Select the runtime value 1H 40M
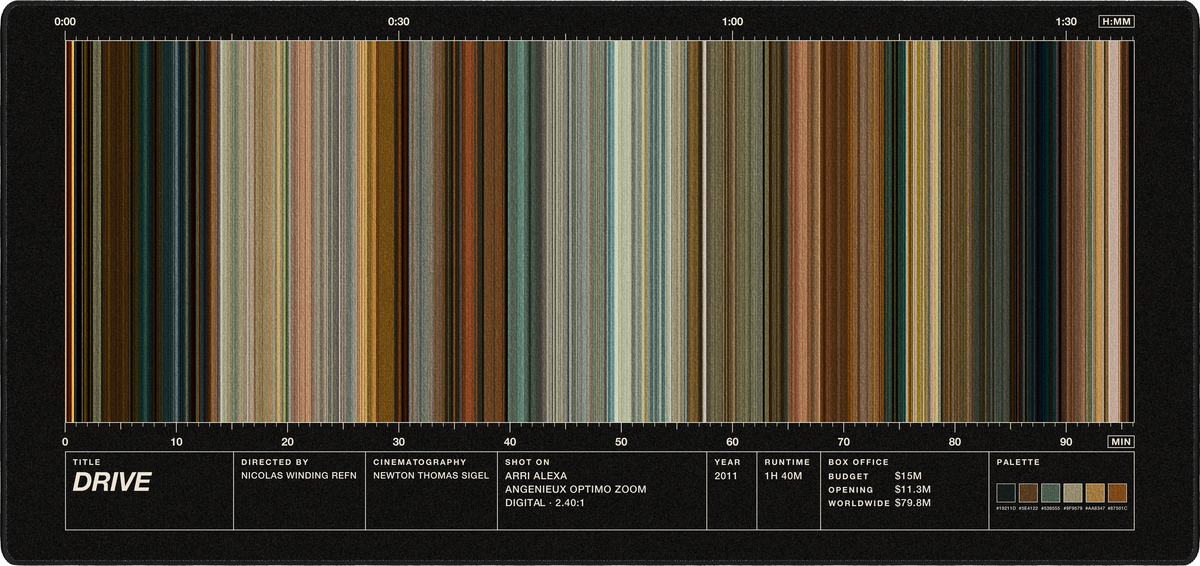1200x566 pixels. click(x=784, y=476)
